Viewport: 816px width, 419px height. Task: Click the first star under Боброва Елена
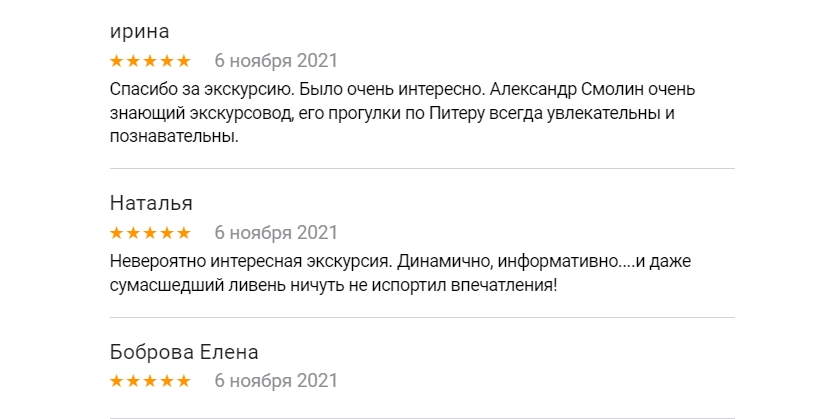117,381
